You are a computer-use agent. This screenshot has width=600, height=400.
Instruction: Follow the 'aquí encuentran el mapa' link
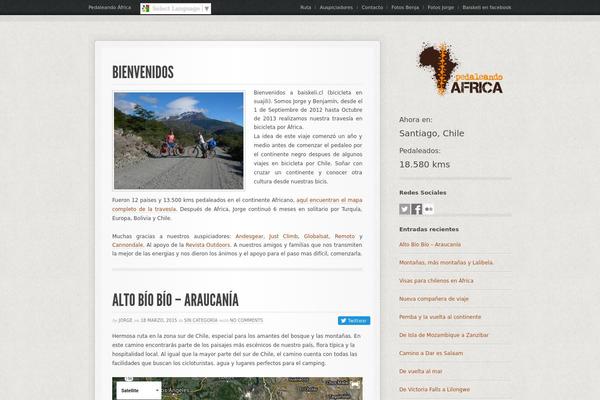329,200
